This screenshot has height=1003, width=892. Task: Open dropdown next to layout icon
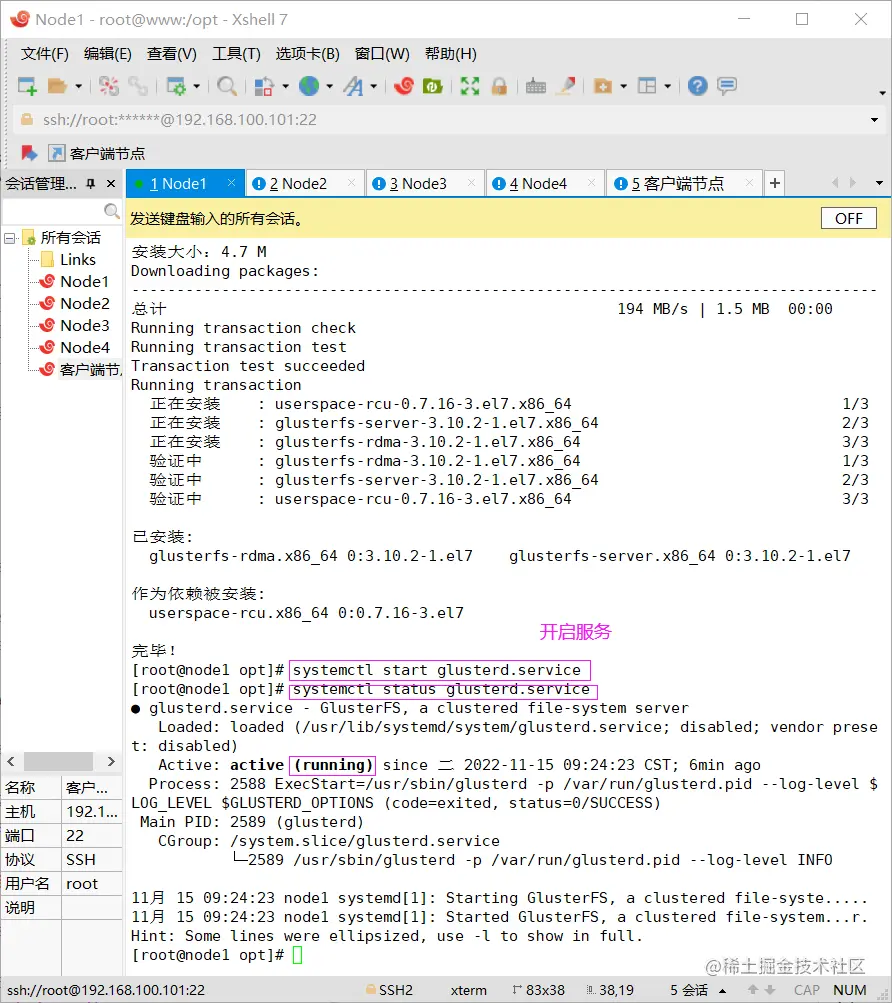[667, 86]
